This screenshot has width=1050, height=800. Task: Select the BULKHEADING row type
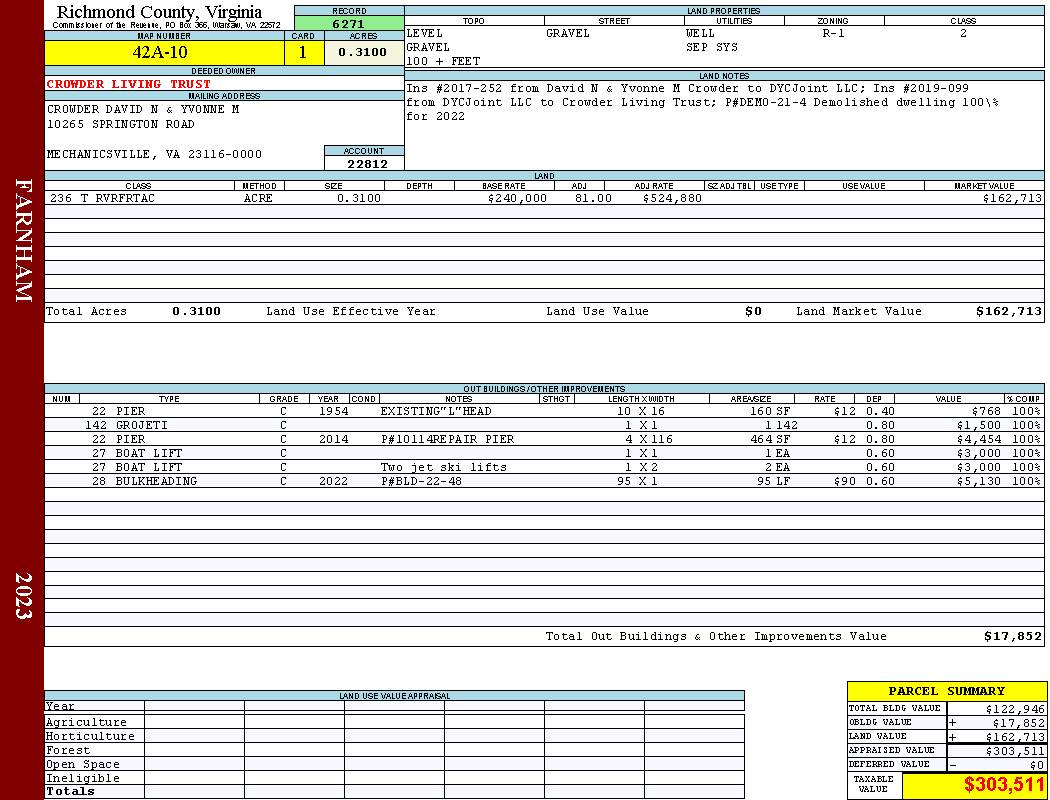tap(156, 482)
